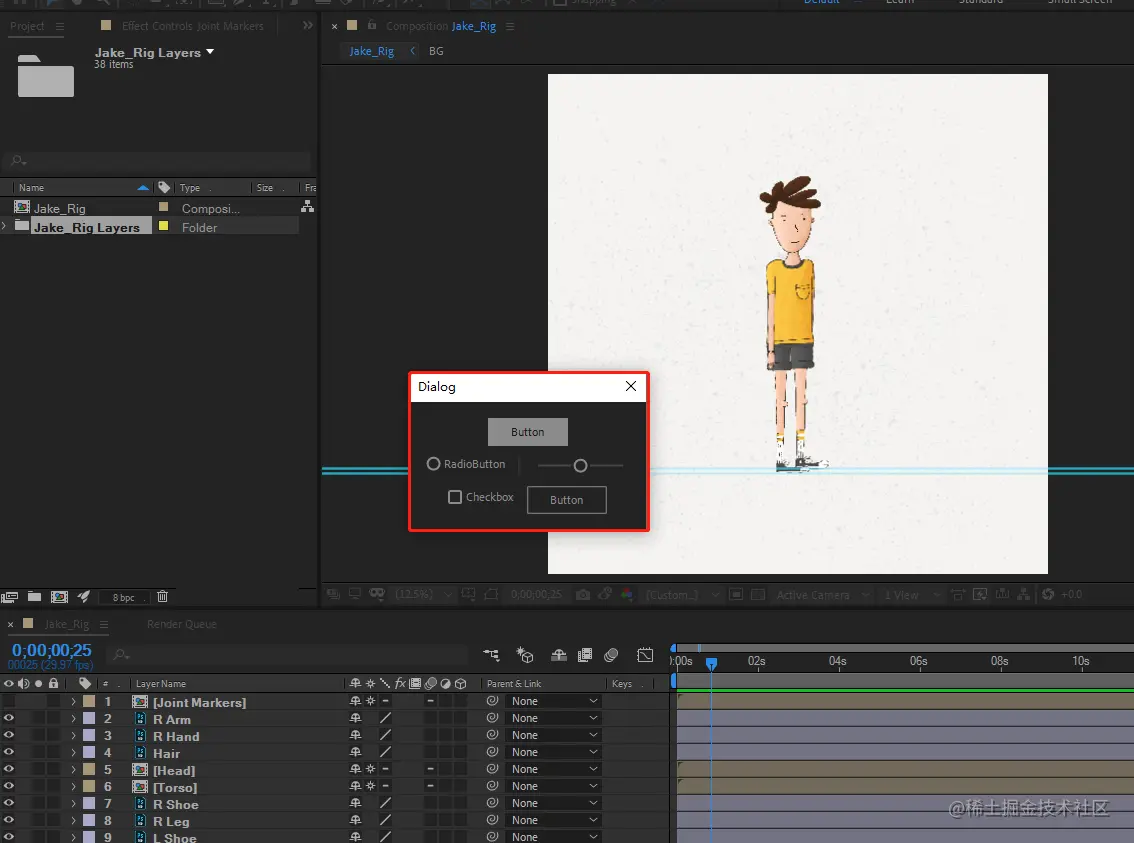
Task: Toggle the Draft 3D icon in timeline
Action: tap(525, 655)
